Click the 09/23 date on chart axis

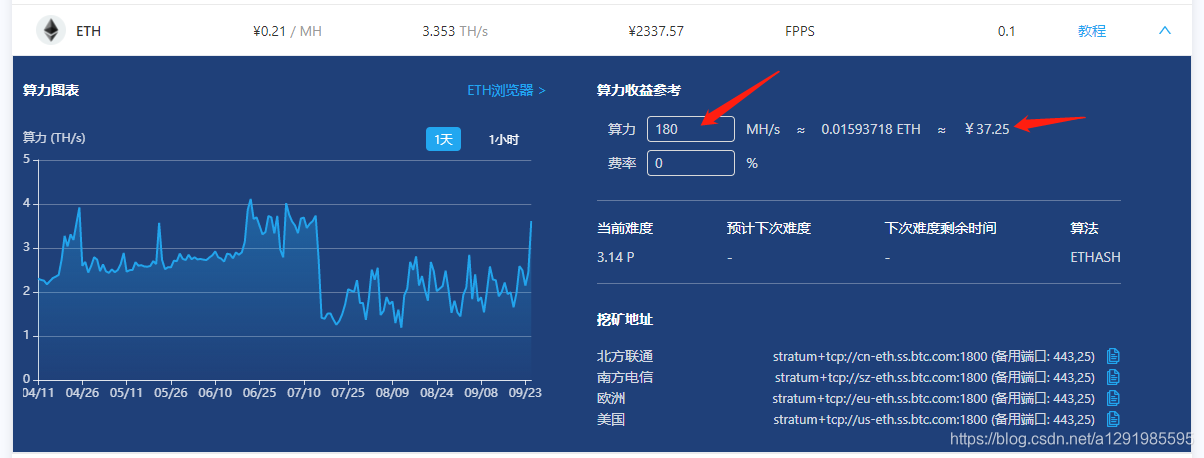(525, 392)
